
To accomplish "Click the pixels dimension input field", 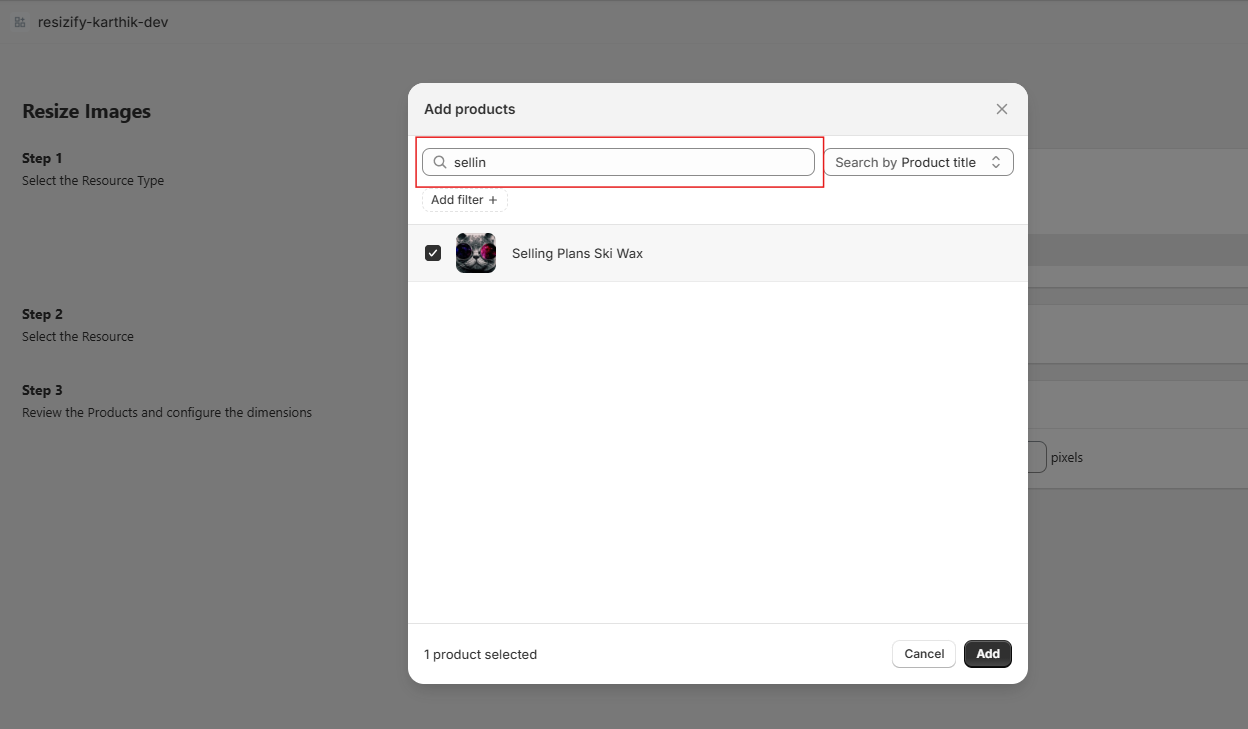I will point(1035,456).
